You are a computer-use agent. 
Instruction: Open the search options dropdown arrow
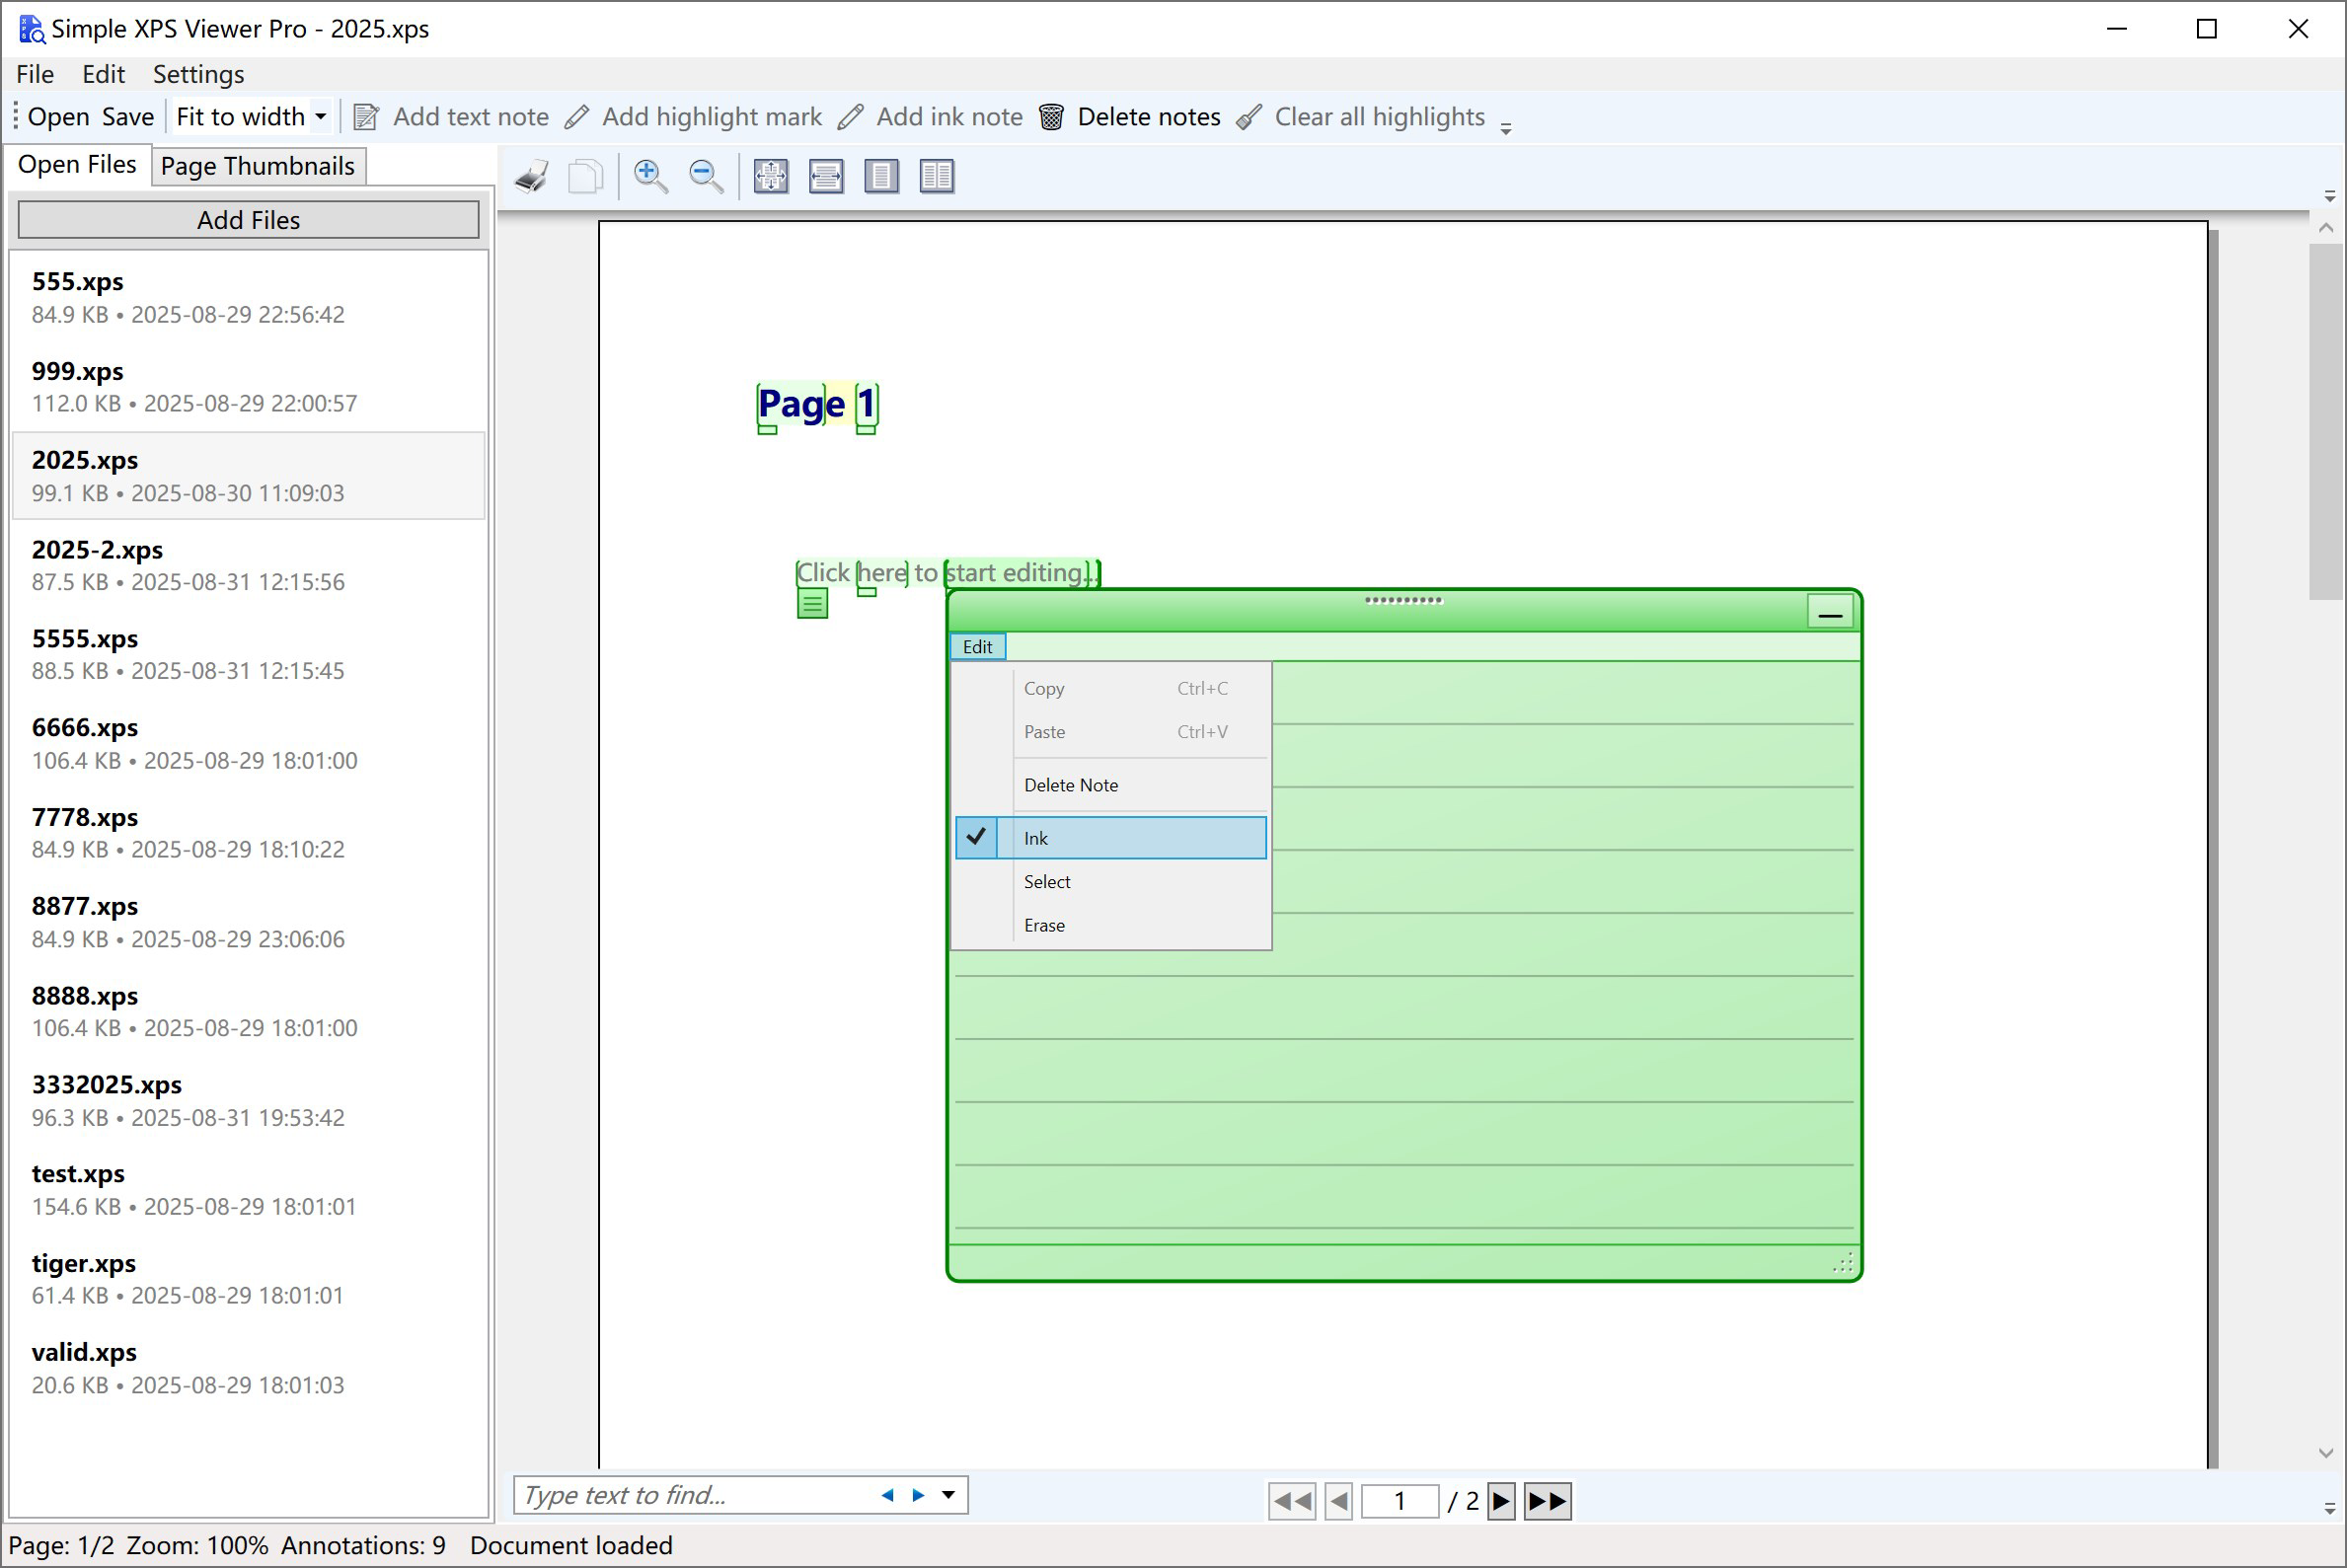(948, 1496)
